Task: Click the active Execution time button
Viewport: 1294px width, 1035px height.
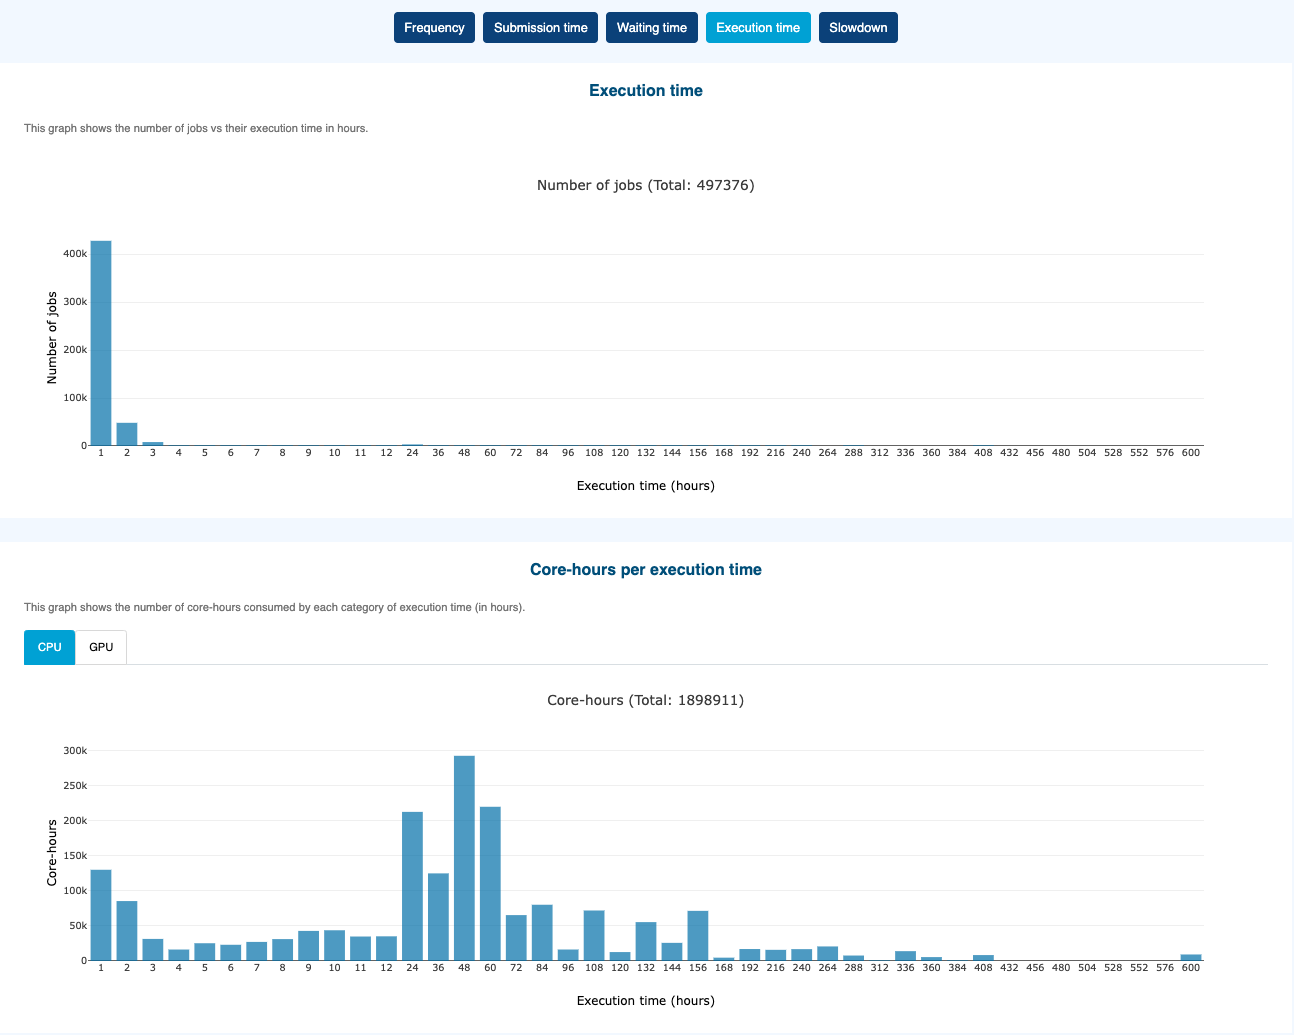Action: (757, 28)
